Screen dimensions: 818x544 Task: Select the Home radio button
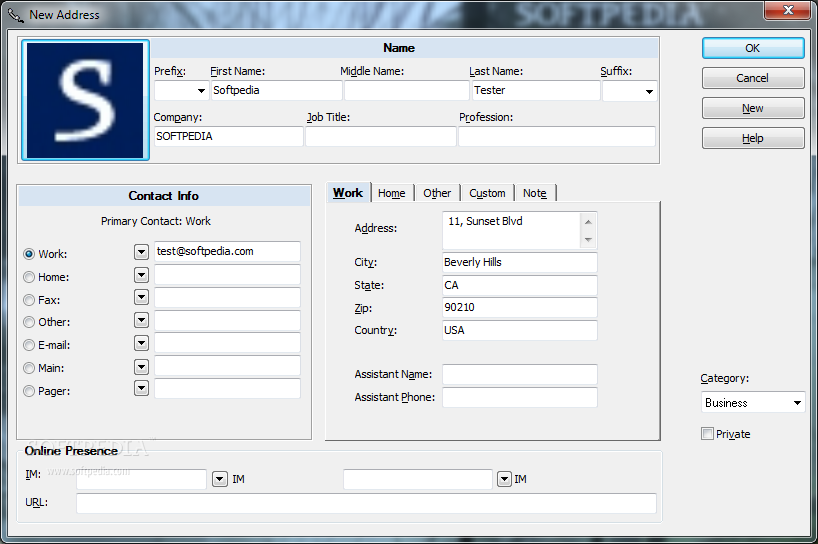[29, 277]
